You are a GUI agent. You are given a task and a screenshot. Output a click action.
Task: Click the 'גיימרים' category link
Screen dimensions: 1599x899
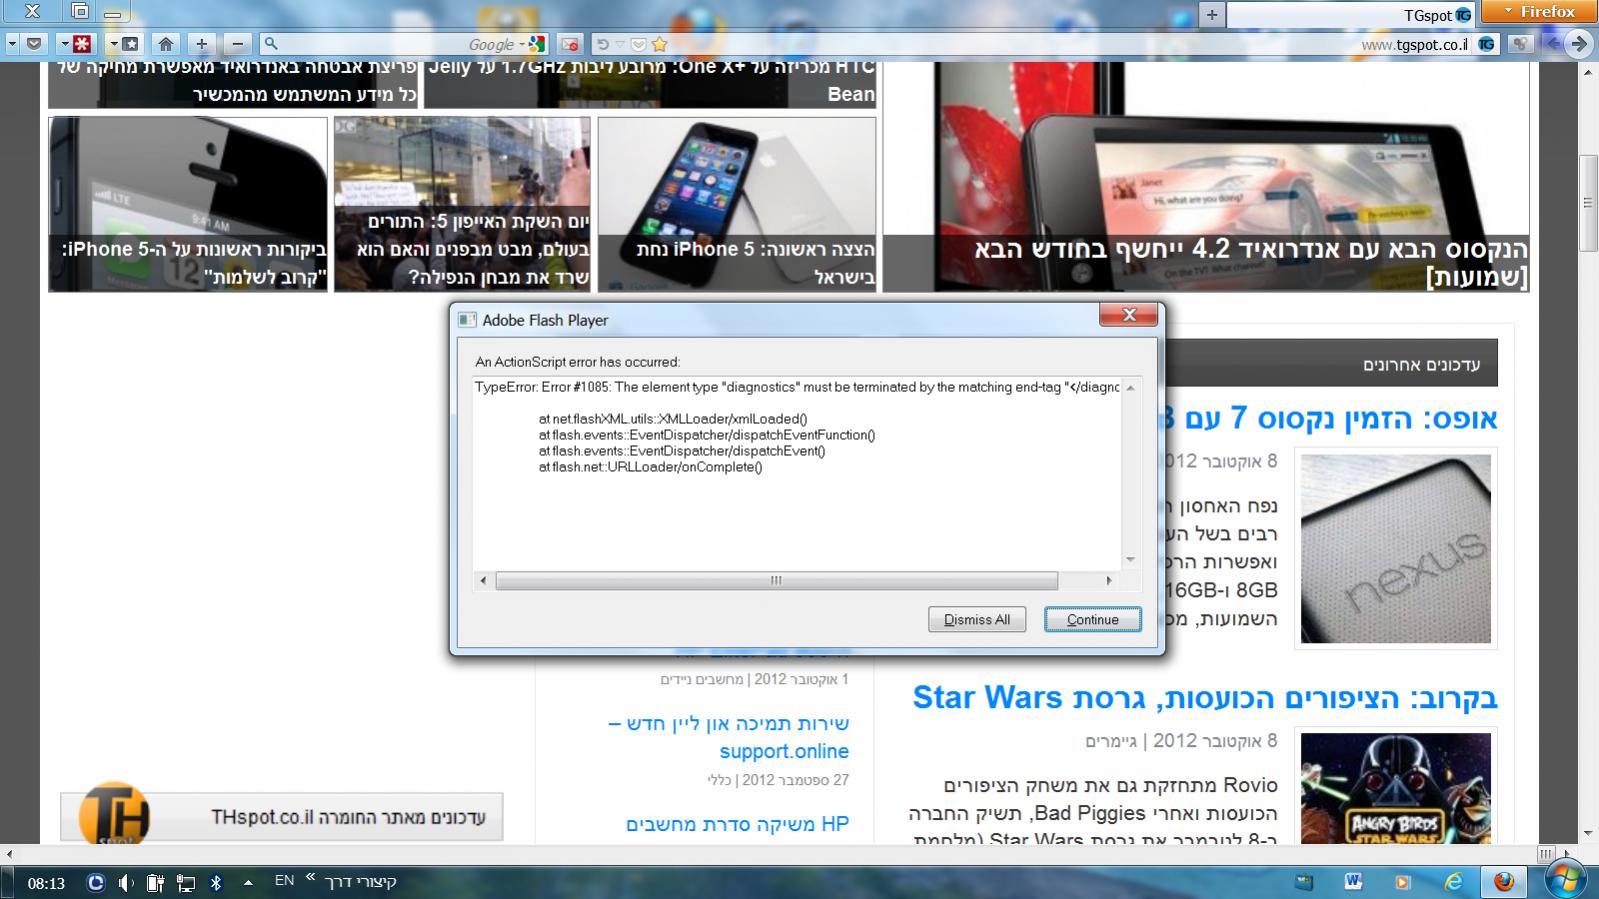1112,742
